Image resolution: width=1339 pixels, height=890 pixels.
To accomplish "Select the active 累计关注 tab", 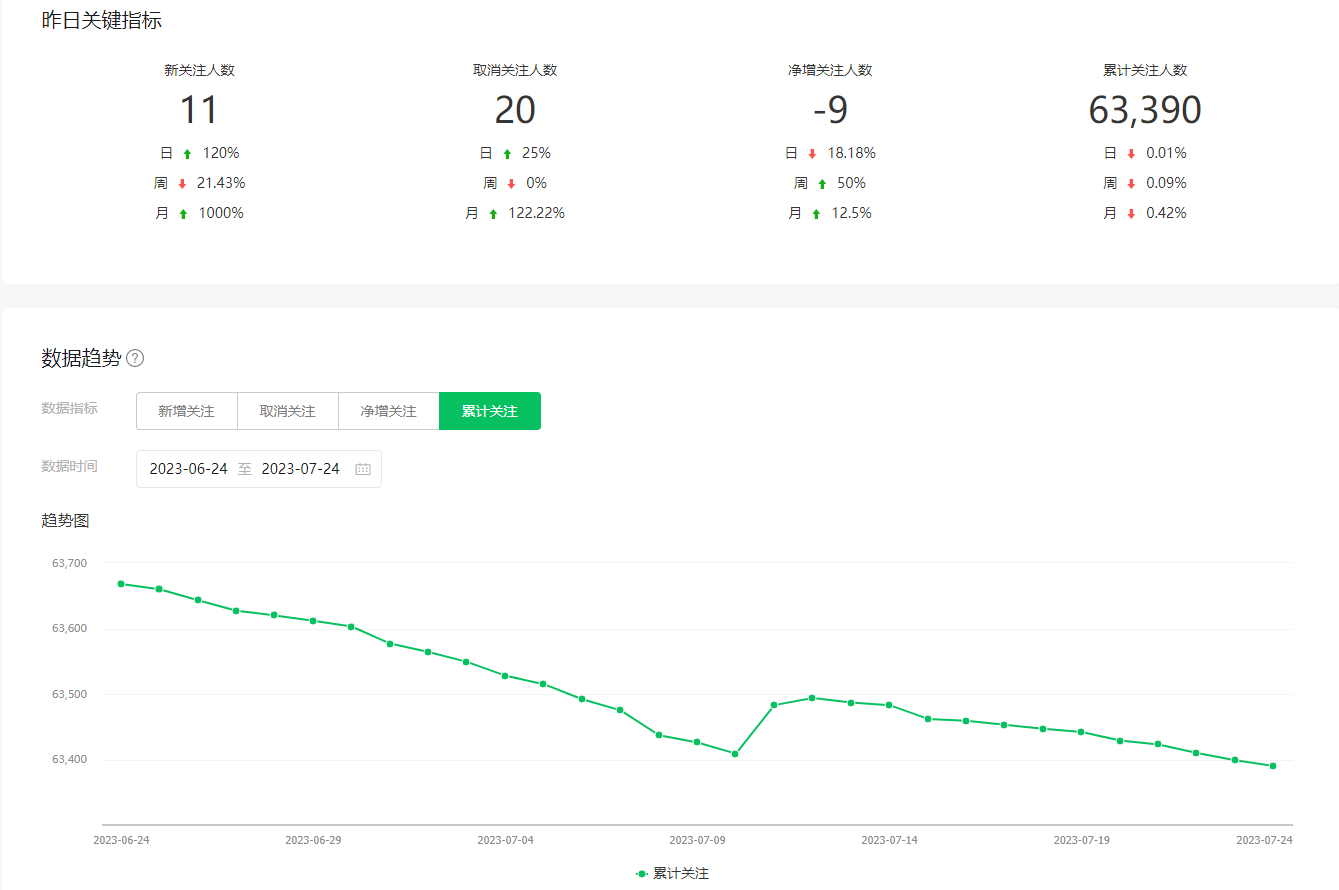I will point(489,411).
